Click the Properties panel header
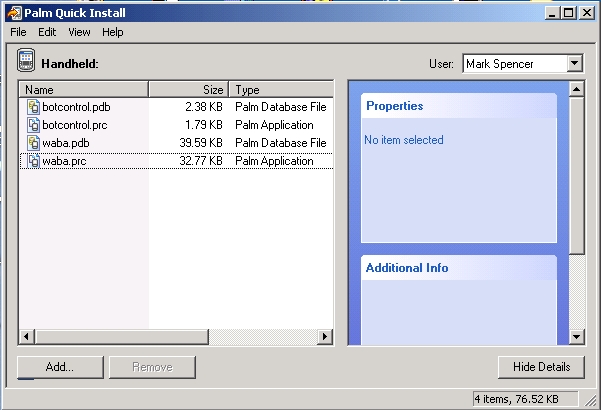 click(459, 106)
